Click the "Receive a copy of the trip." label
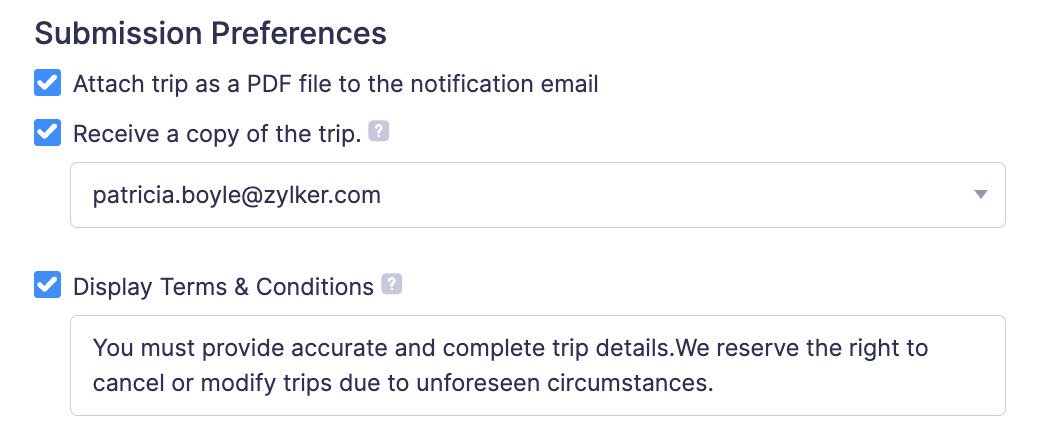 (x=216, y=134)
